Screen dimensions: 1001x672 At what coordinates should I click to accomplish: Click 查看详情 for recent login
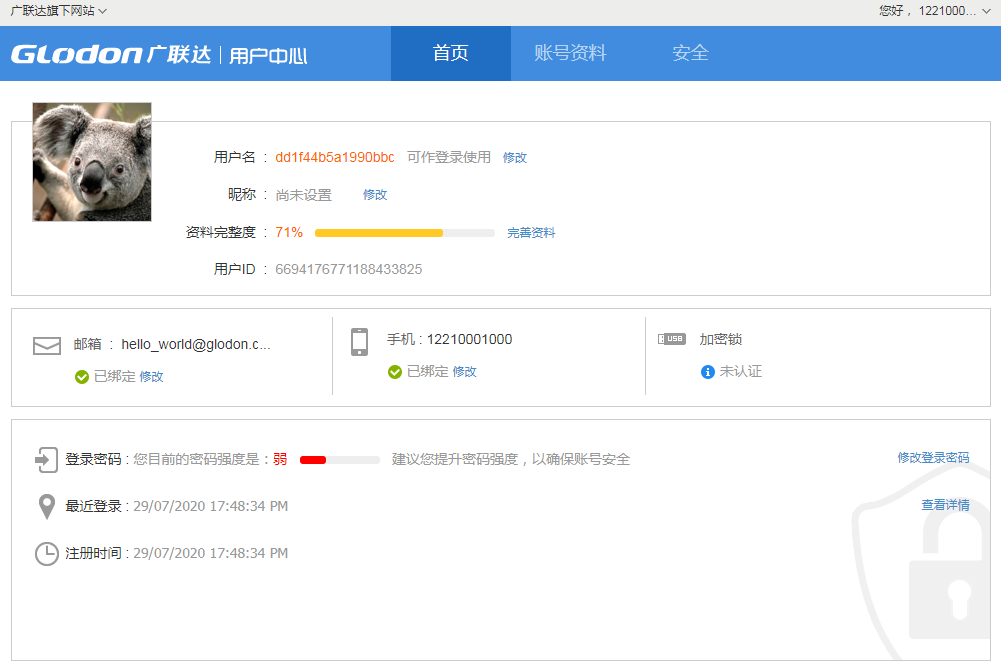point(945,506)
